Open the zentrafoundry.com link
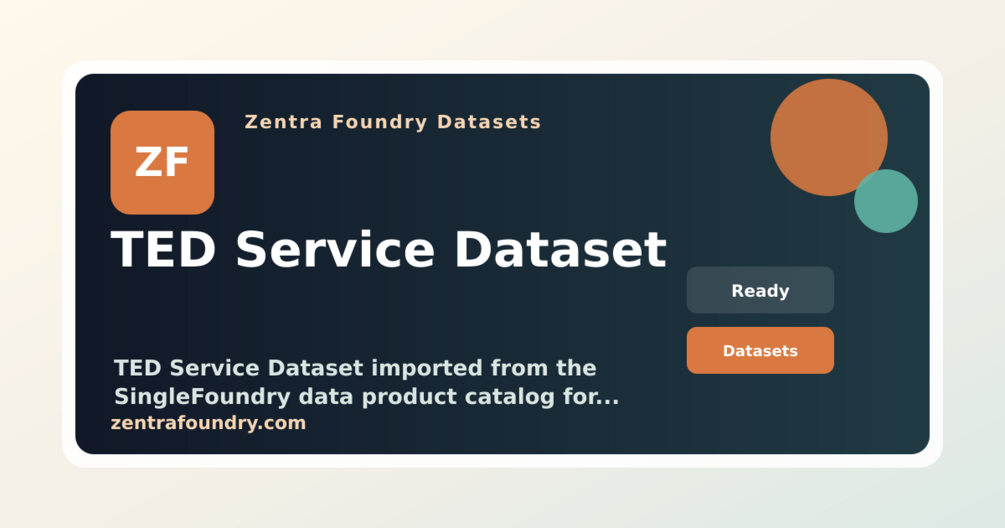Viewport: 1005px width, 528px height. (x=208, y=423)
